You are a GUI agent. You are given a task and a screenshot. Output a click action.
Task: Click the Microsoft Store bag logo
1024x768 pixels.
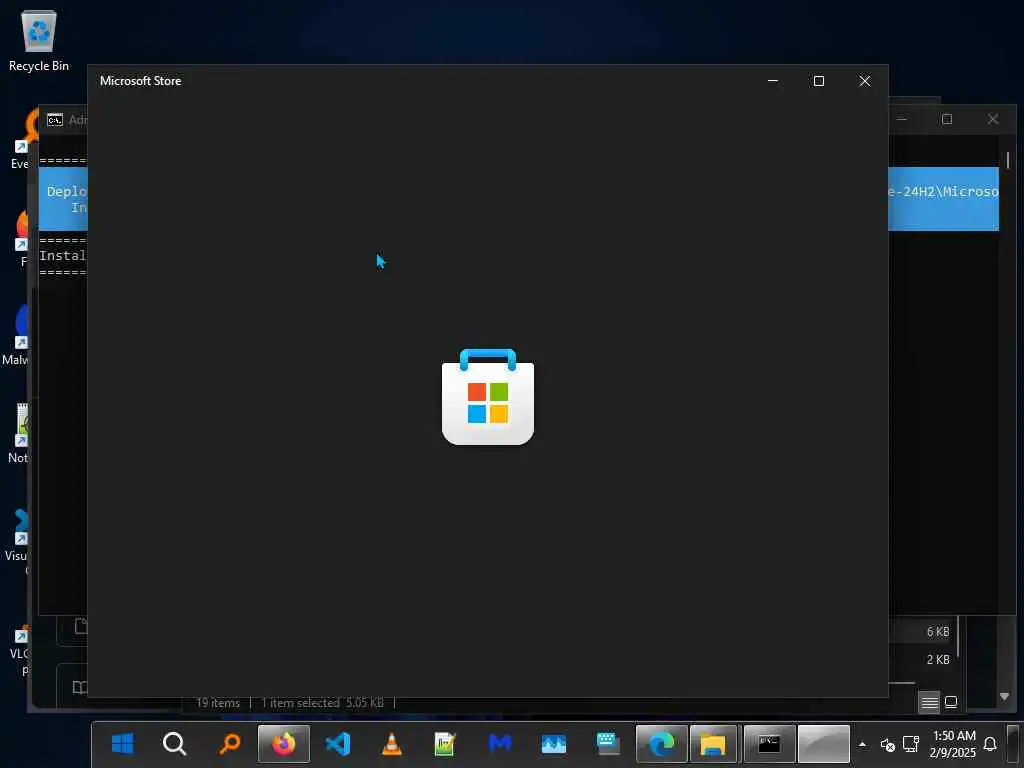[x=488, y=397]
